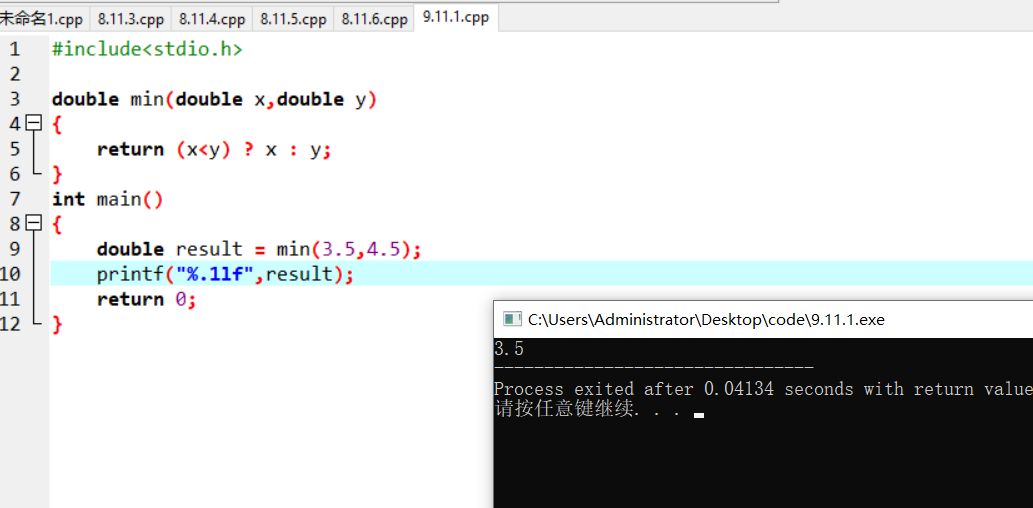The width and height of the screenshot is (1033, 508).
Task: Click line number 7 in the gutter
Action: (x=14, y=199)
